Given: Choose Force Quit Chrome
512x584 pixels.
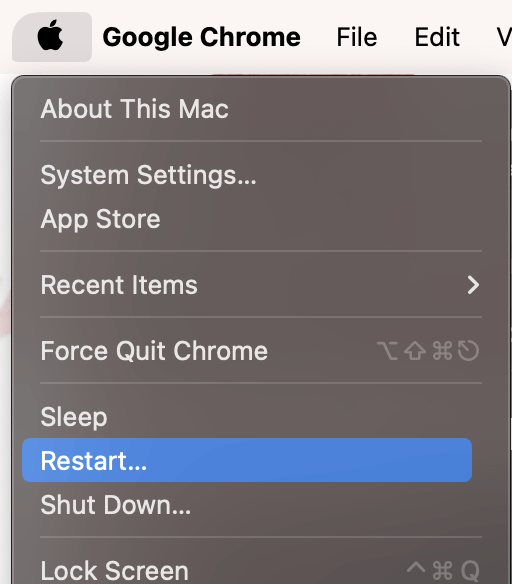Looking at the screenshot, I should pos(261,351).
